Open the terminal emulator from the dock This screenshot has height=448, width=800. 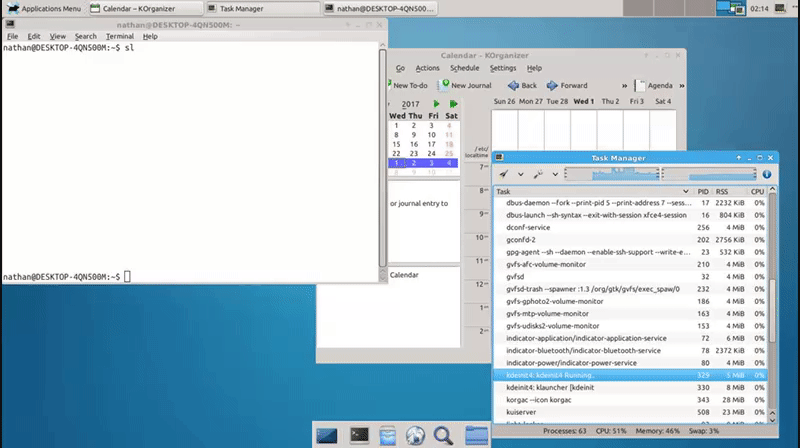point(359,435)
